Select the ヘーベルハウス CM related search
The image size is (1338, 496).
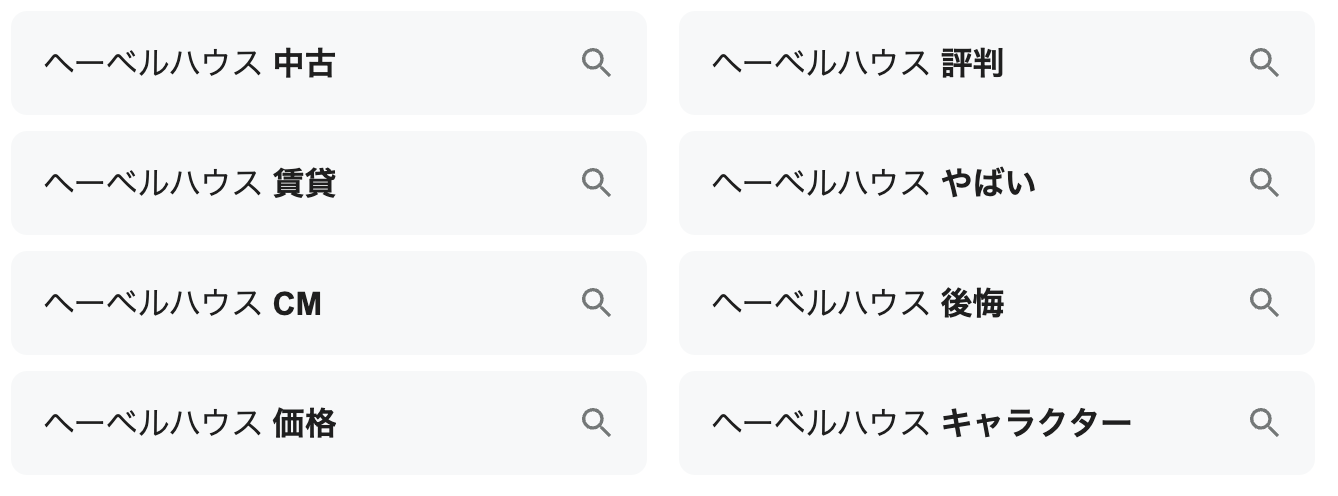(x=183, y=304)
